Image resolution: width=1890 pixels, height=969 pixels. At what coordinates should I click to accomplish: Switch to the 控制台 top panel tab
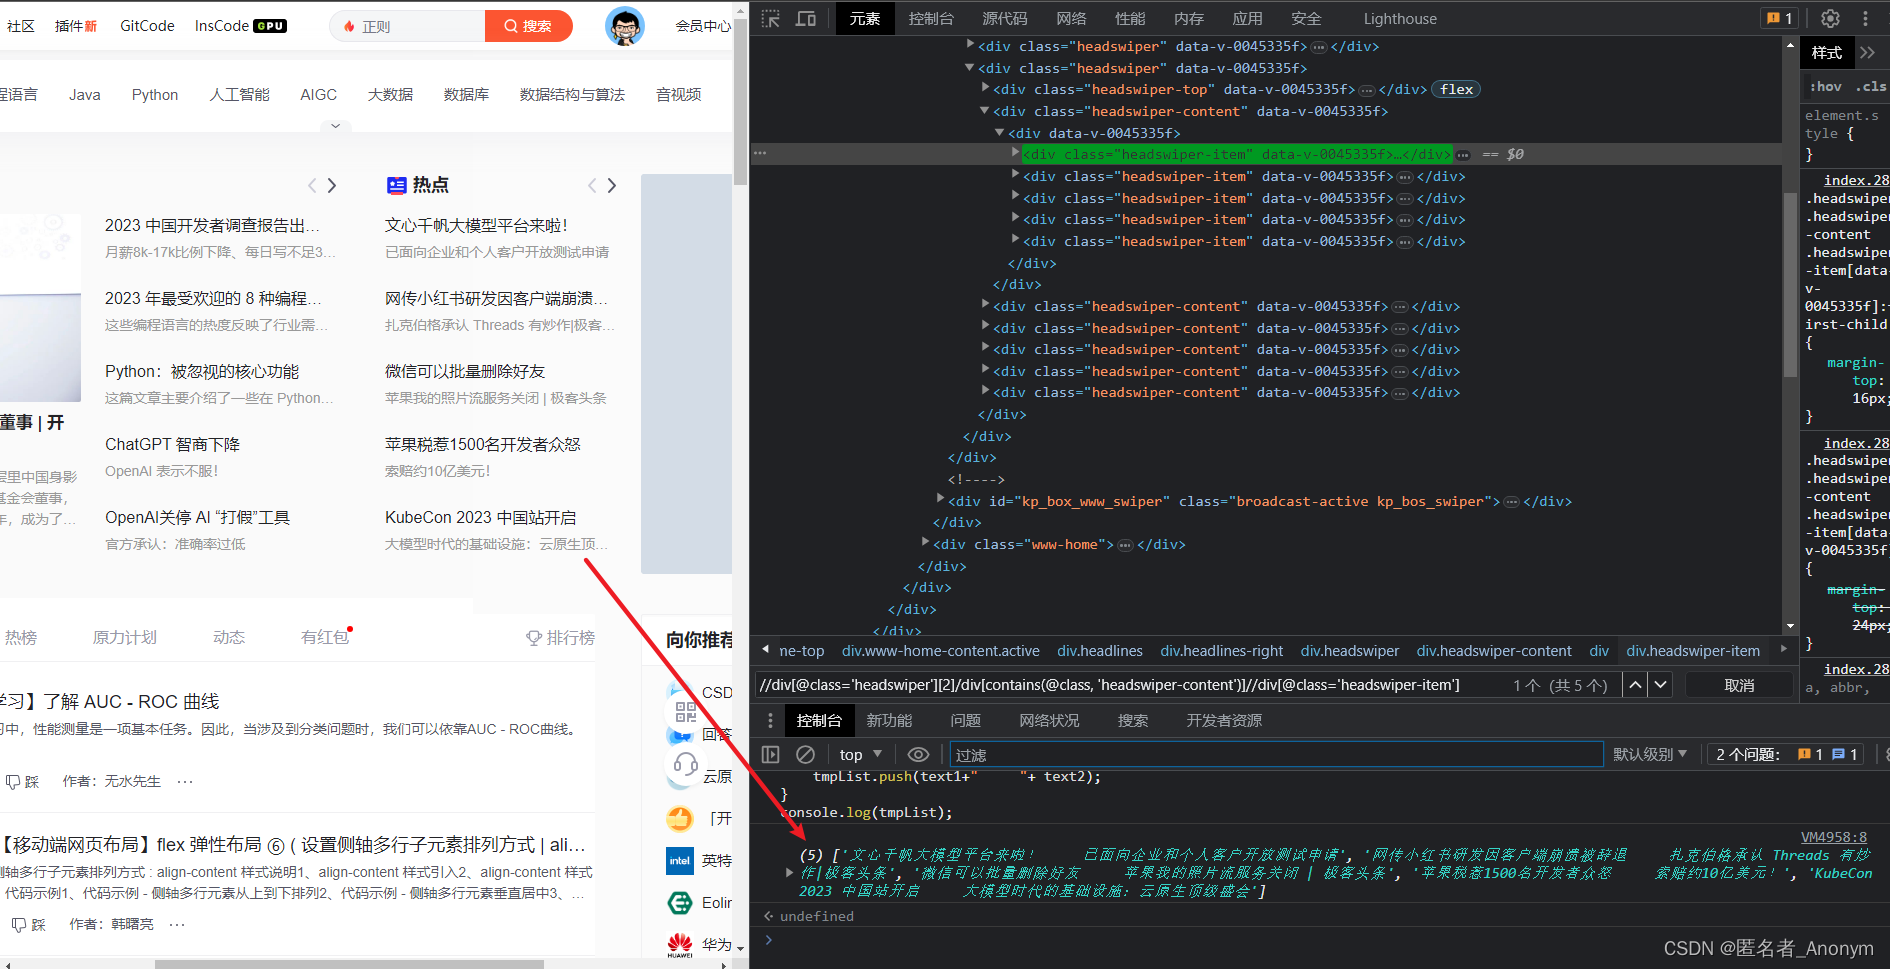[930, 18]
